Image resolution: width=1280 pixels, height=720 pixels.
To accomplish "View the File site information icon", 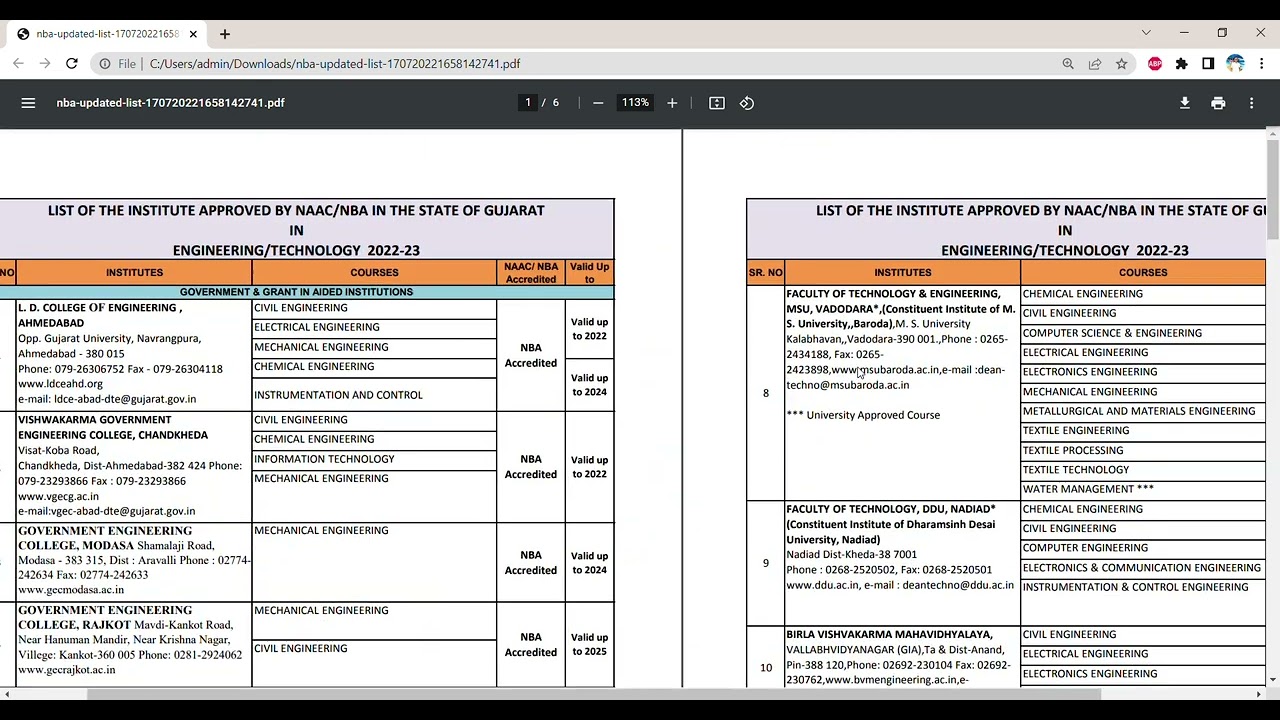I will point(105,64).
